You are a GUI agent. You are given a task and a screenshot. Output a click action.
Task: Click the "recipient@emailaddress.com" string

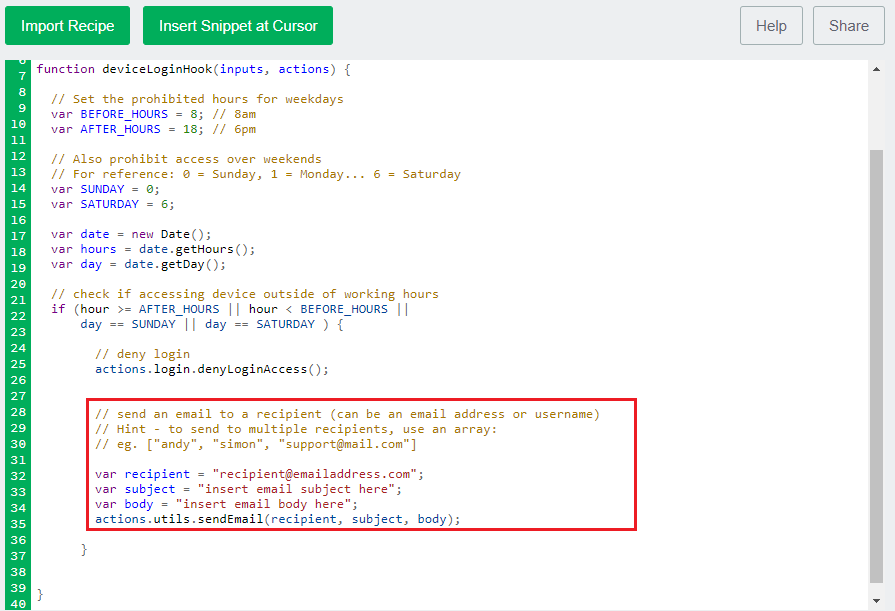click(x=315, y=474)
